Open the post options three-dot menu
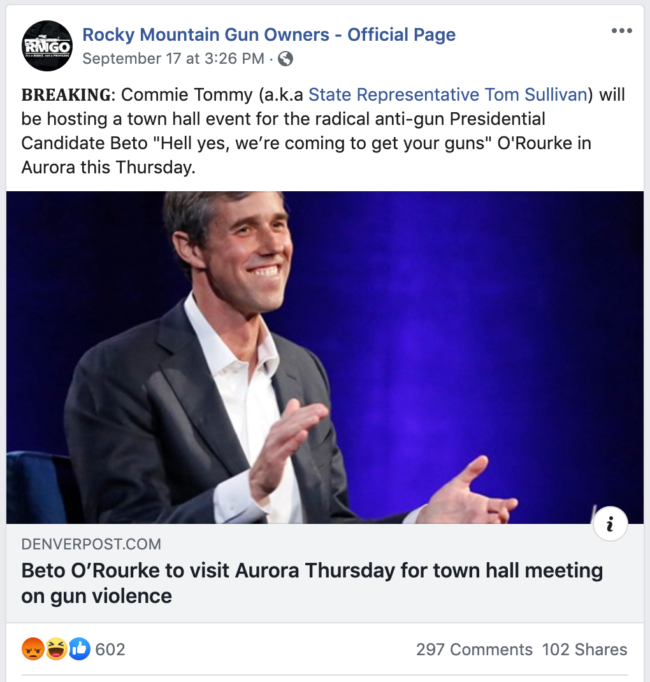 click(622, 31)
